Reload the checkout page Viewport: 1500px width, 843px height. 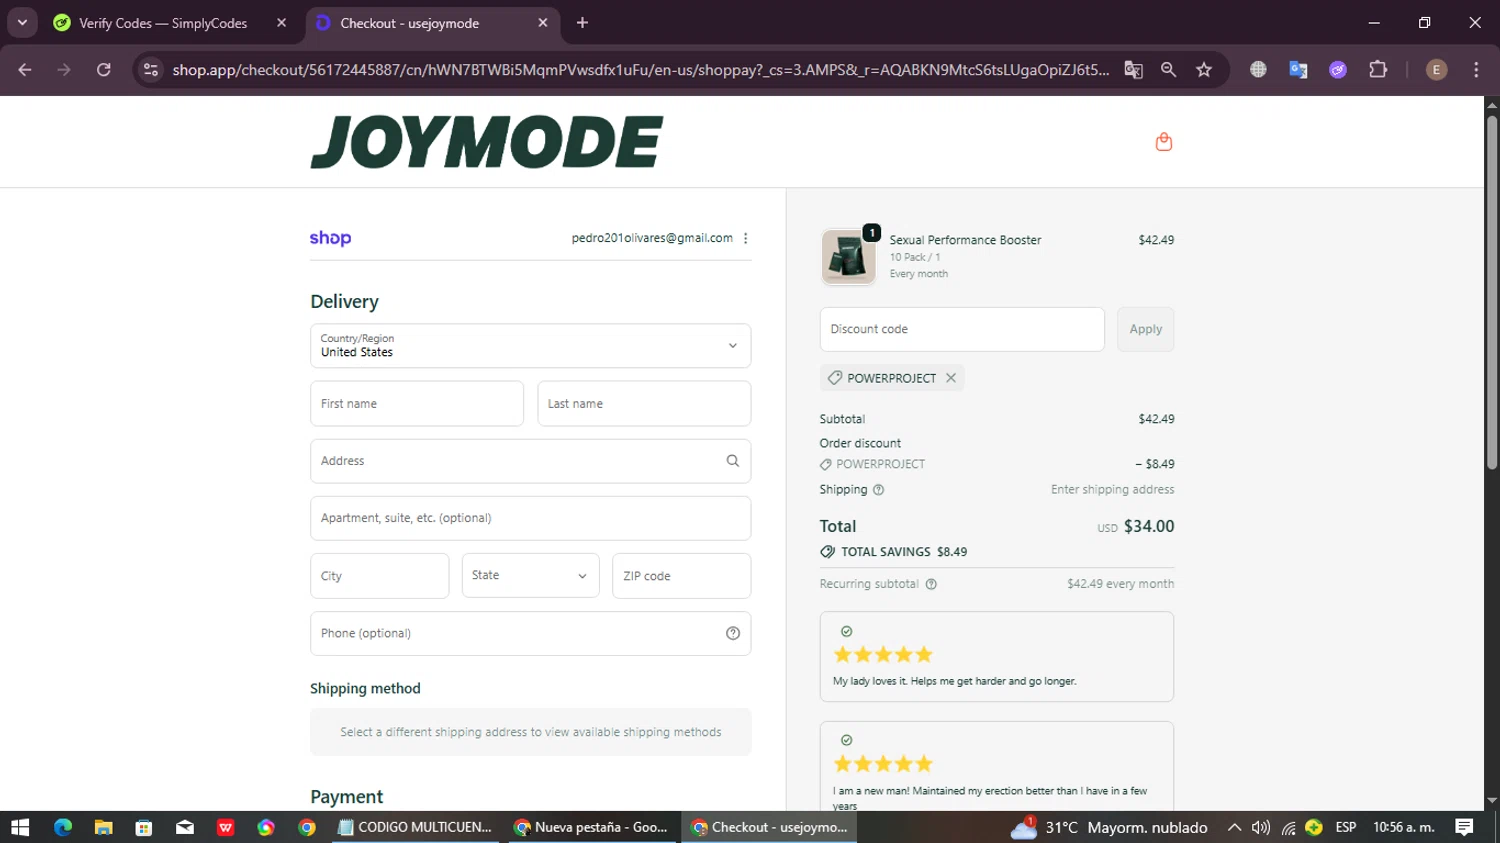104,70
